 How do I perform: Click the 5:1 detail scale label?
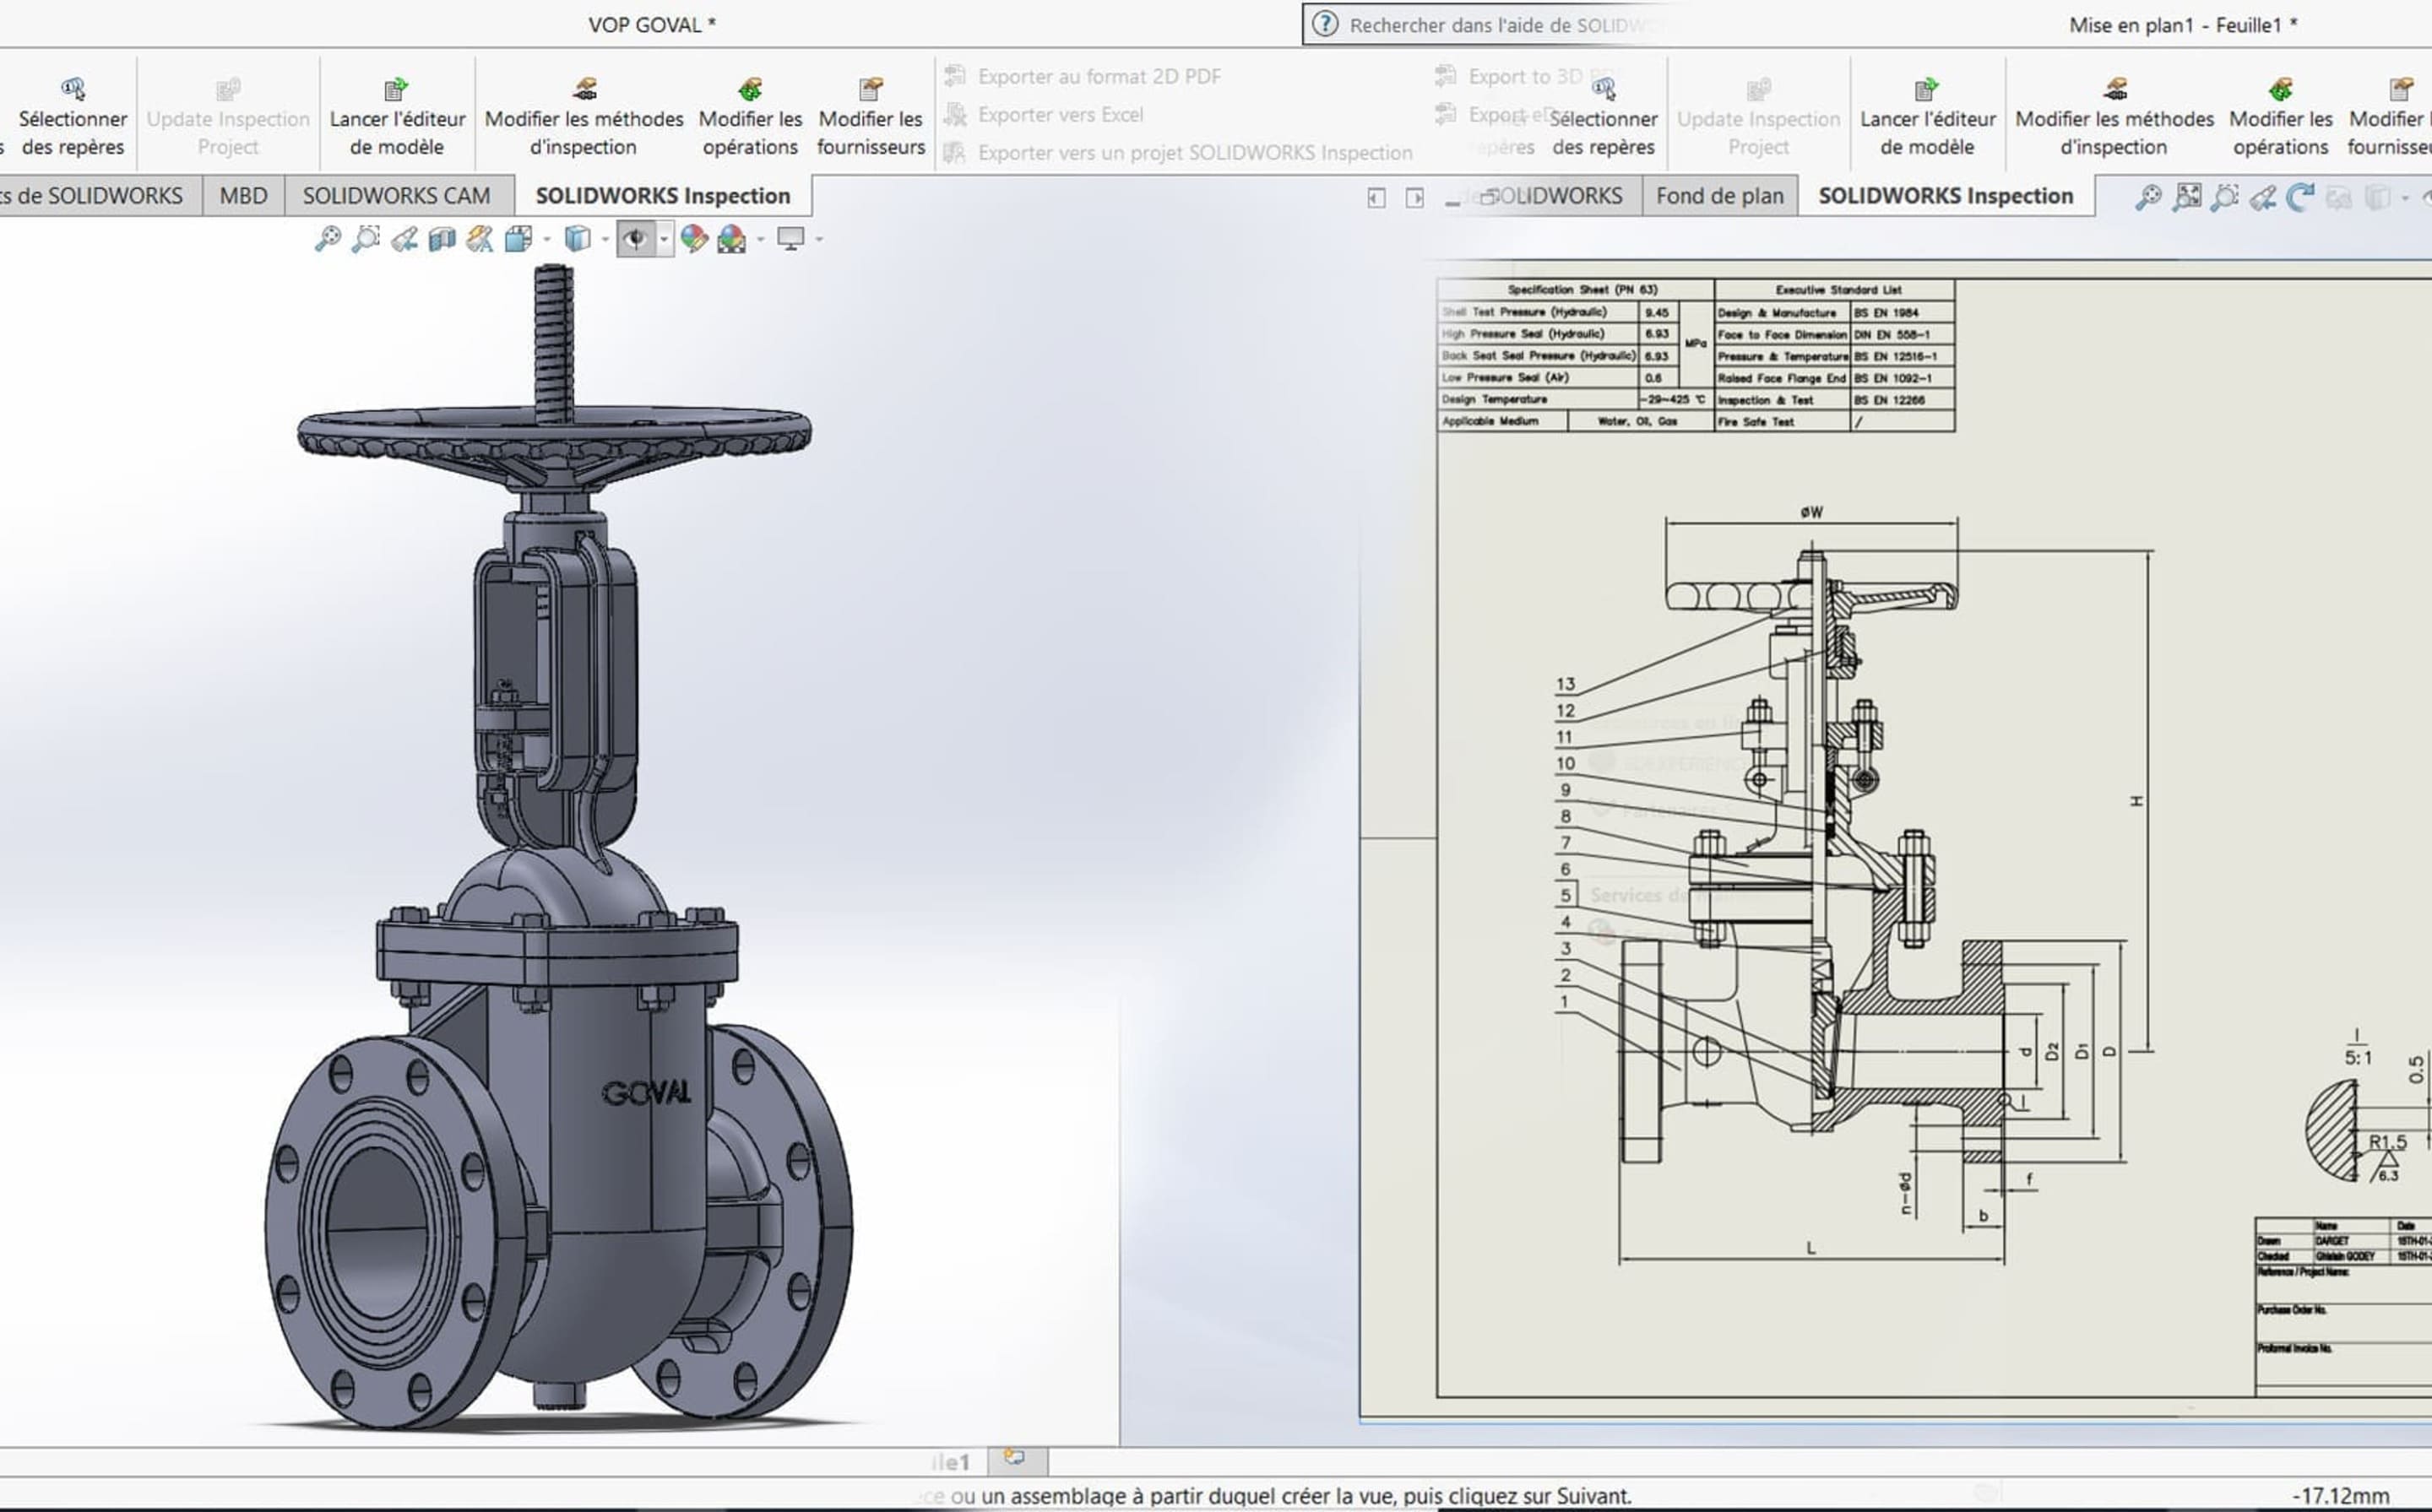click(x=2357, y=1057)
